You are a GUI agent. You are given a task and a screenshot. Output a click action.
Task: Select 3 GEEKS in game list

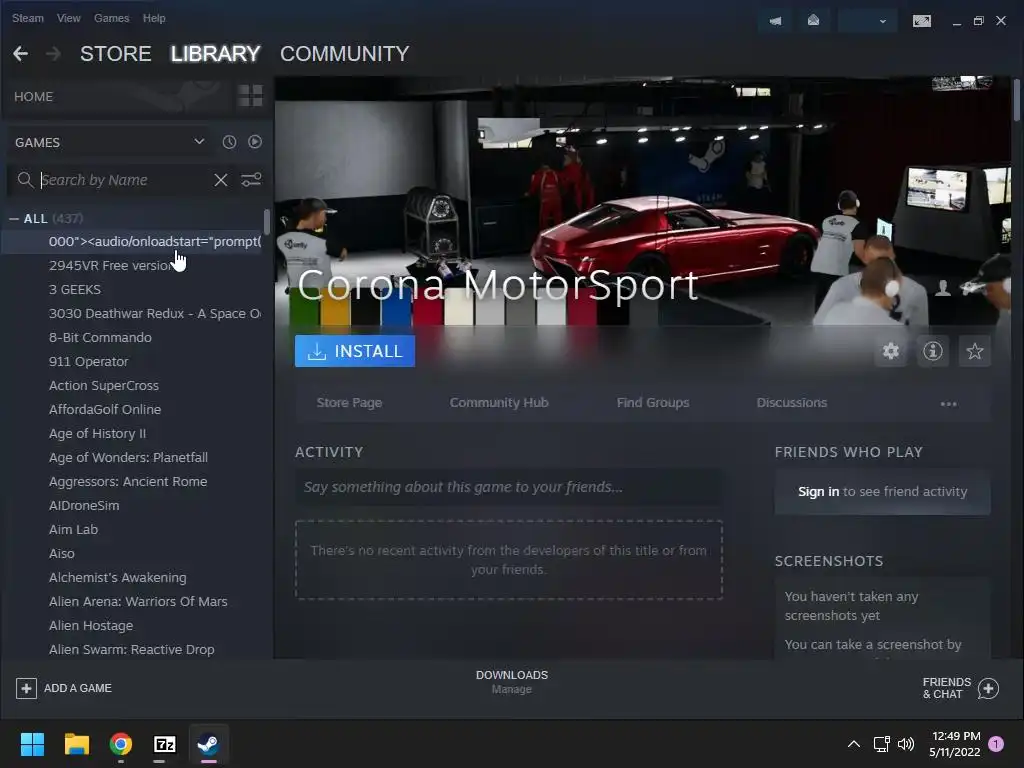tap(74, 289)
